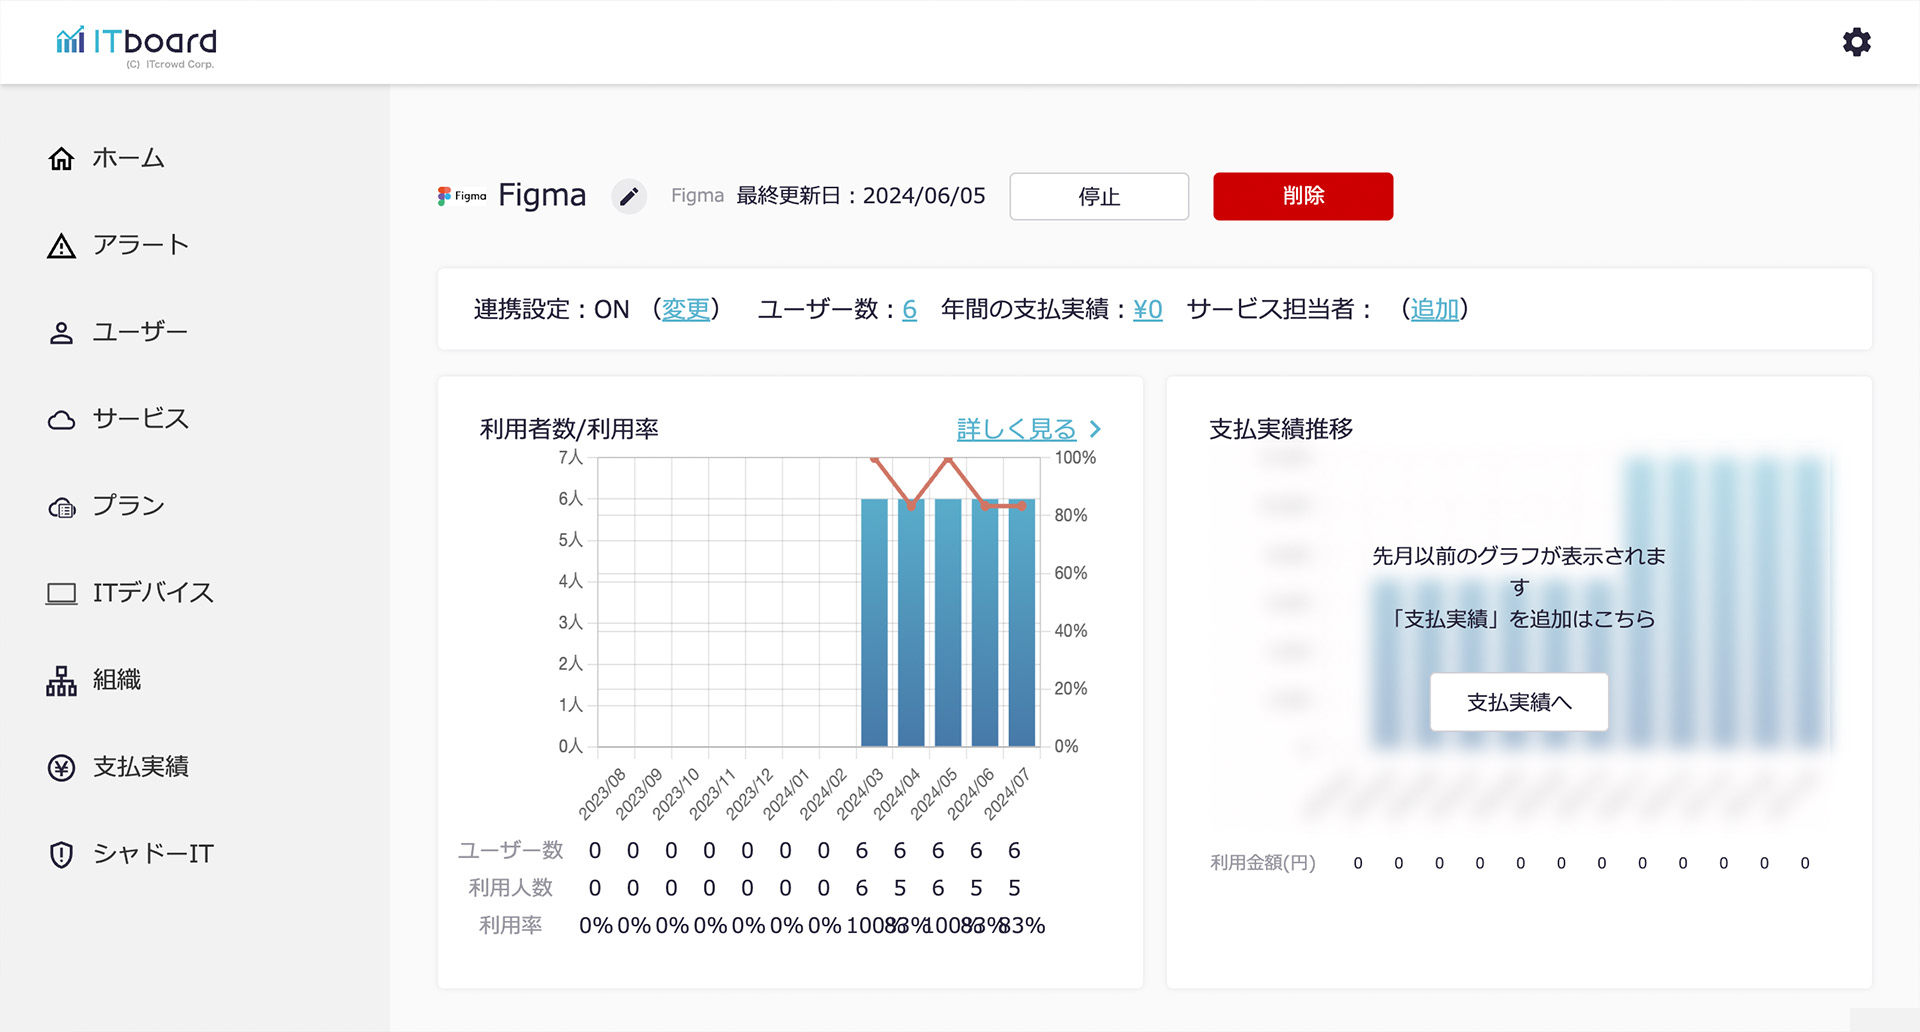1920x1032 pixels.
Task: Open settings via the gear icon
Action: click(1856, 42)
